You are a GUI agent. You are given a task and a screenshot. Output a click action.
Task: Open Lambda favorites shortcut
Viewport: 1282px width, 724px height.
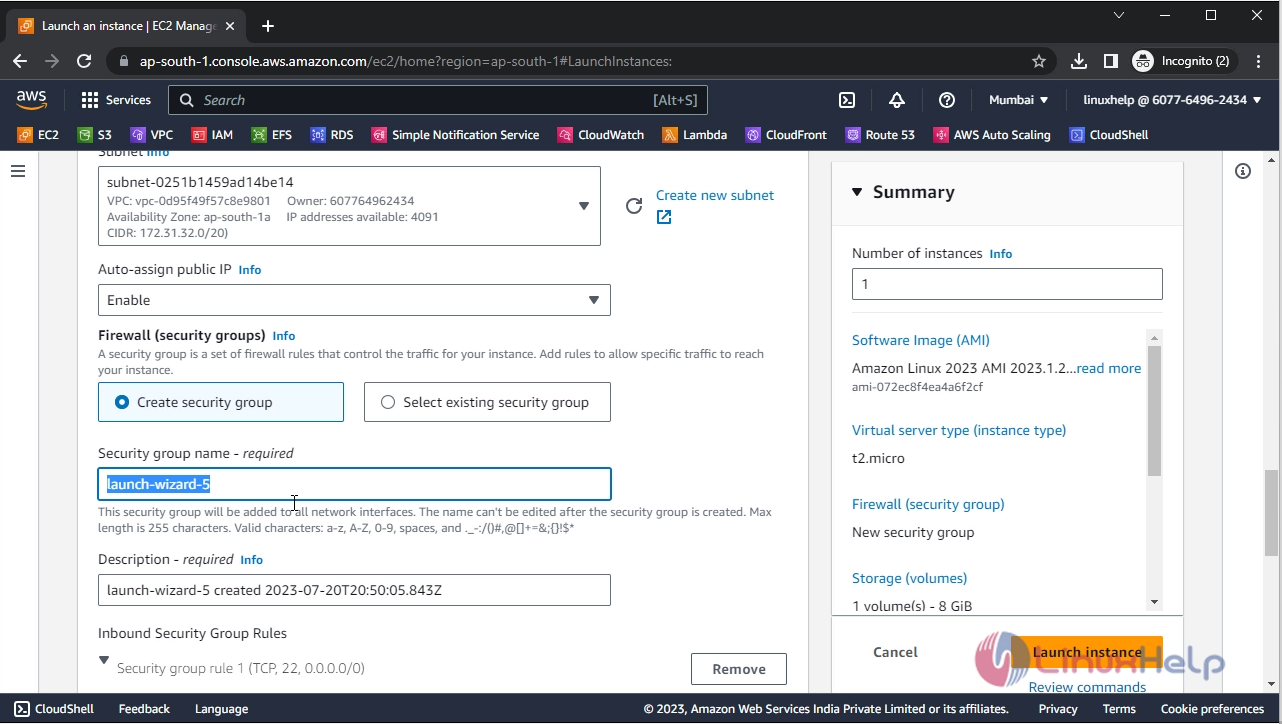point(695,135)
